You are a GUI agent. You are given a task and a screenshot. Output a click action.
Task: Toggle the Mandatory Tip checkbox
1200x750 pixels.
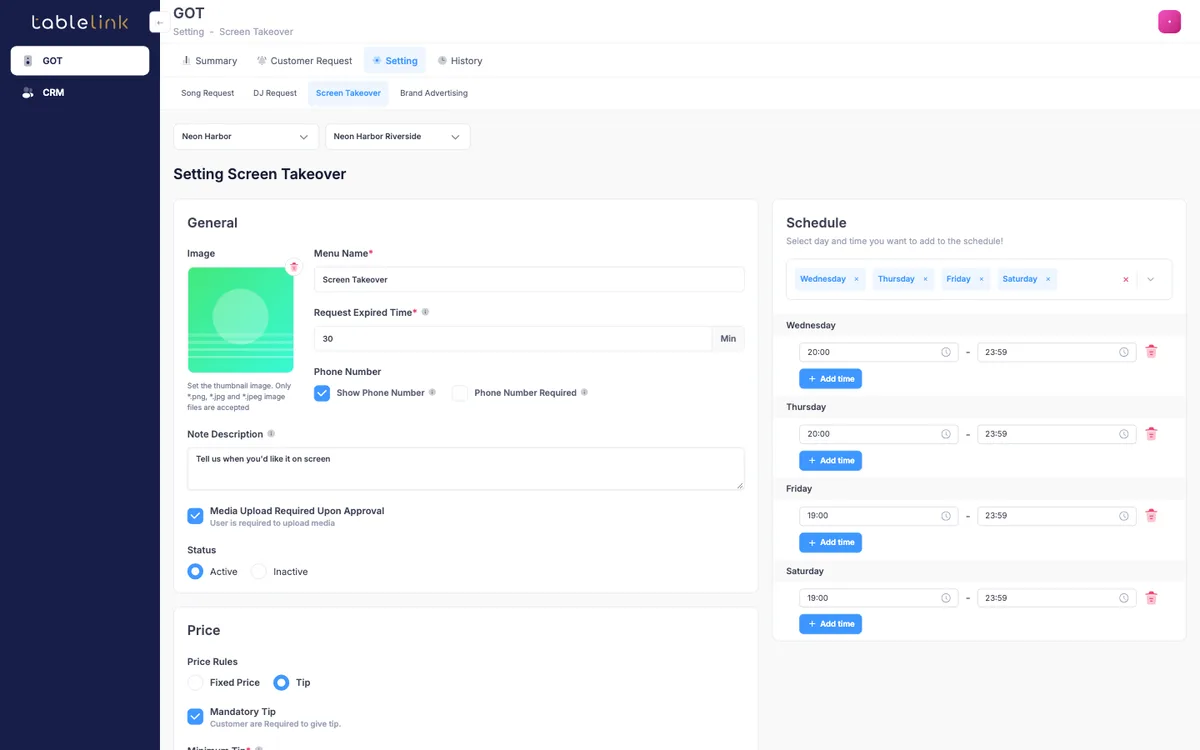tap(195, 716)
